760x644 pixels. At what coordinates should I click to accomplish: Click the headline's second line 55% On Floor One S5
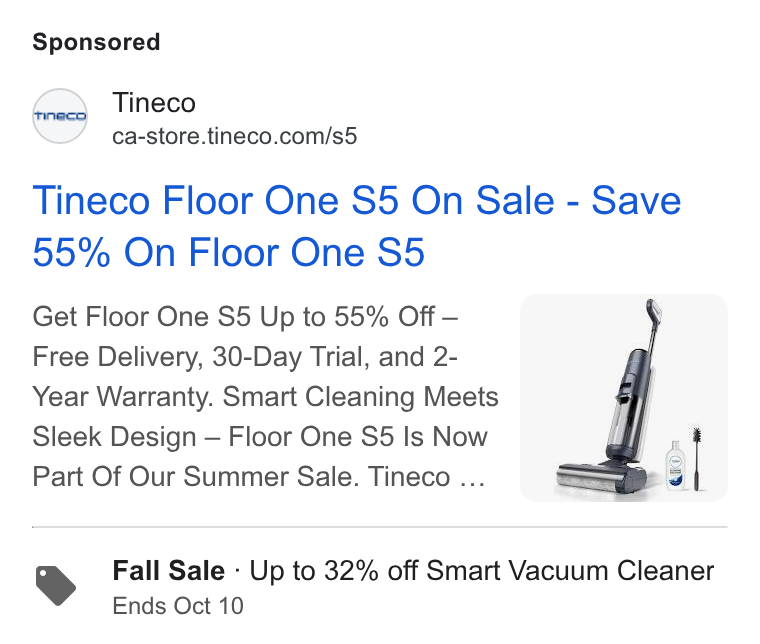click(x=228, y=252)
